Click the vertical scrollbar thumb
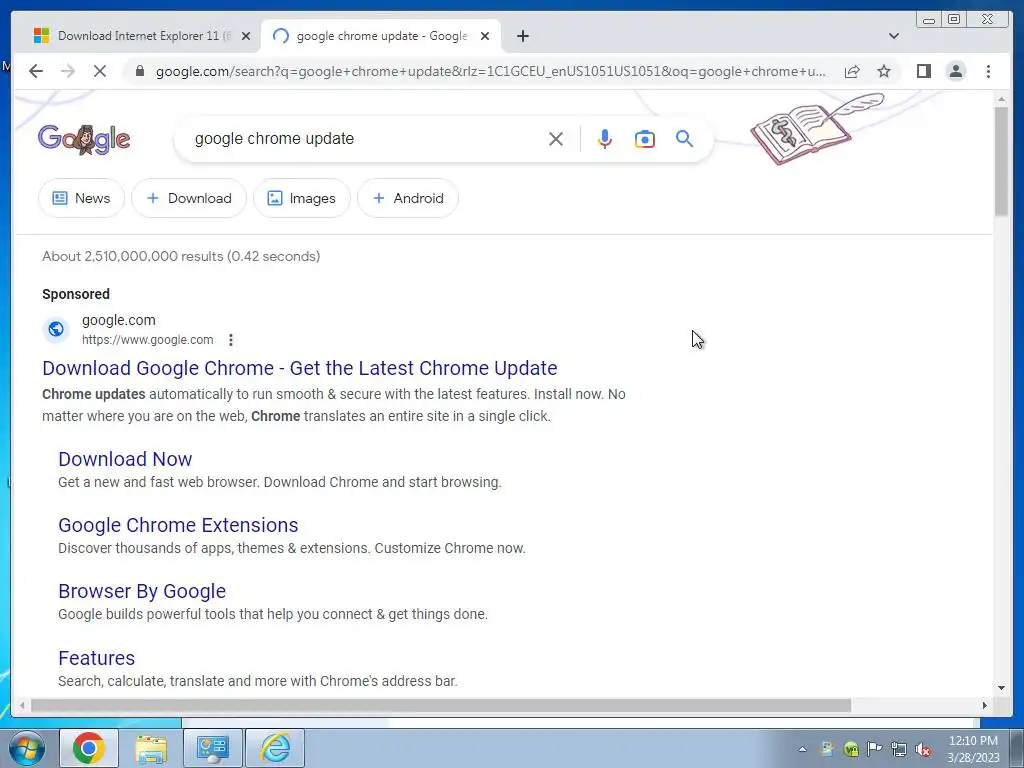 click(1001, 161)
